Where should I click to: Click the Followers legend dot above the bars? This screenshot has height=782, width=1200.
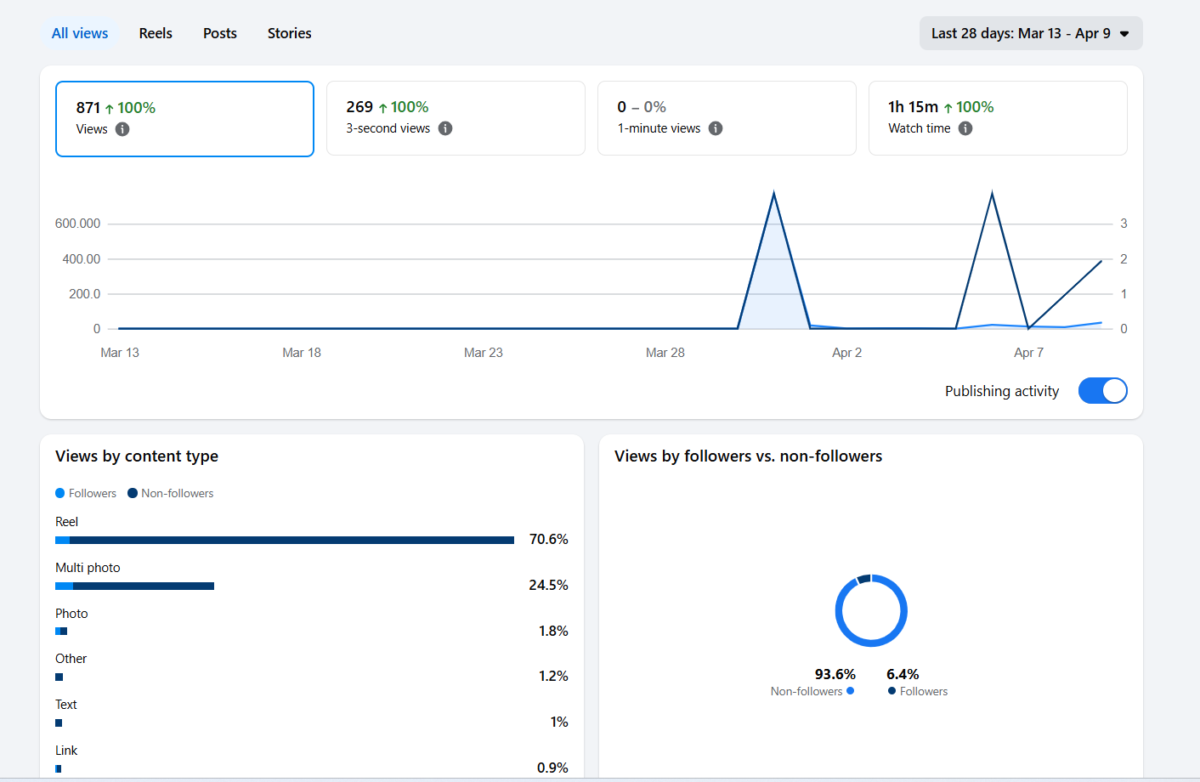(60, 492)
